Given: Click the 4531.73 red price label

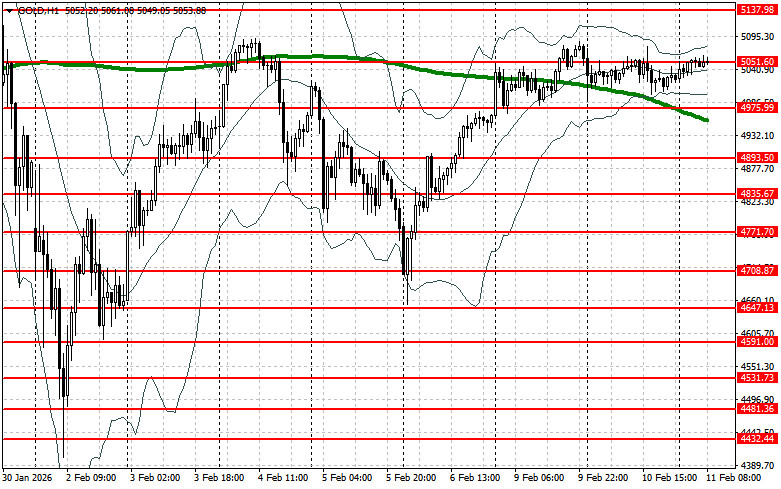Looking at the screenshot, I should tap(757, 378).
